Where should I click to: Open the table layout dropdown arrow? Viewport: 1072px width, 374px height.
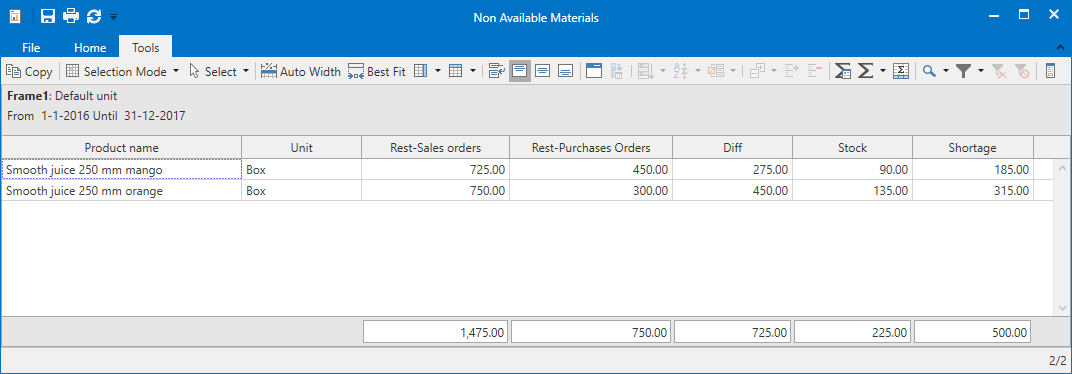coord(472,71)
